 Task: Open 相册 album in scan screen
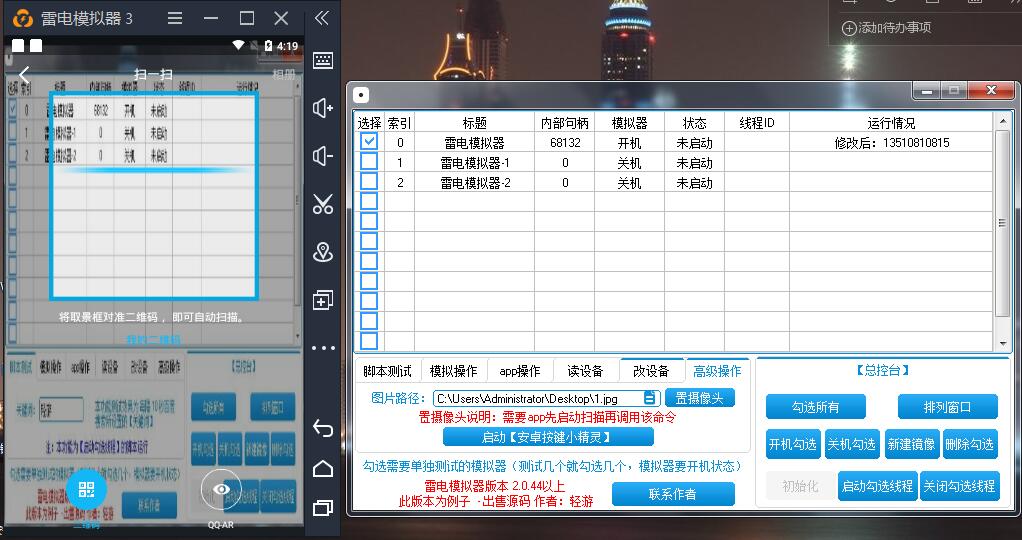point(284,74)
